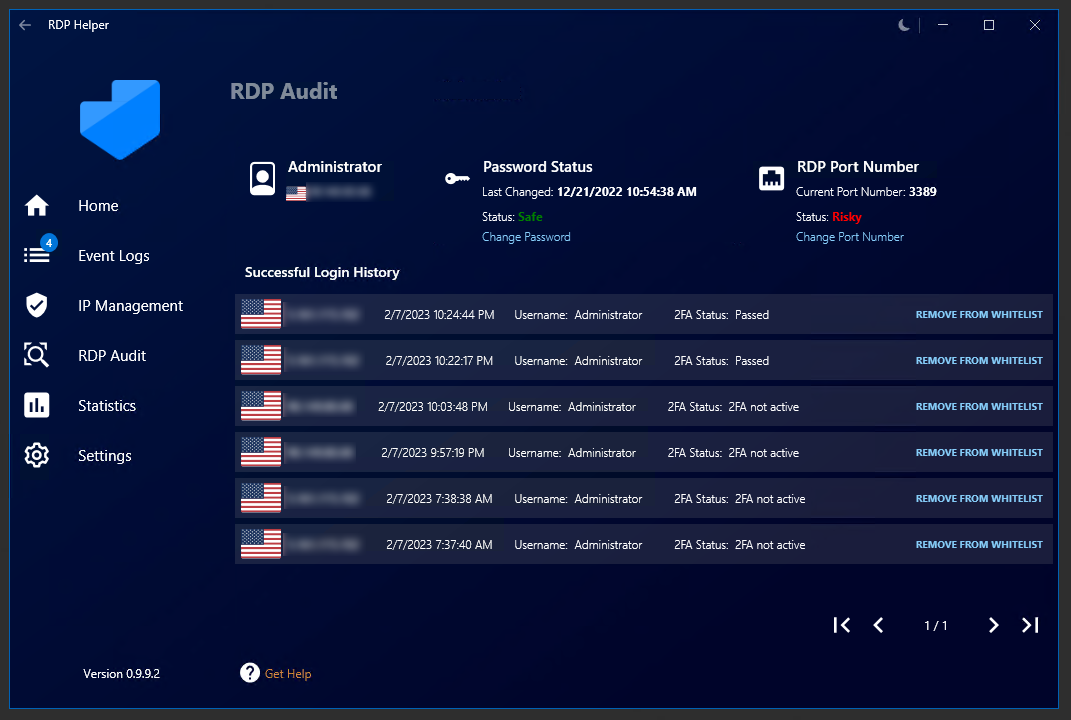Click the Change Port Number link
Screen dimensions: 1071x720
pos(849,237)
